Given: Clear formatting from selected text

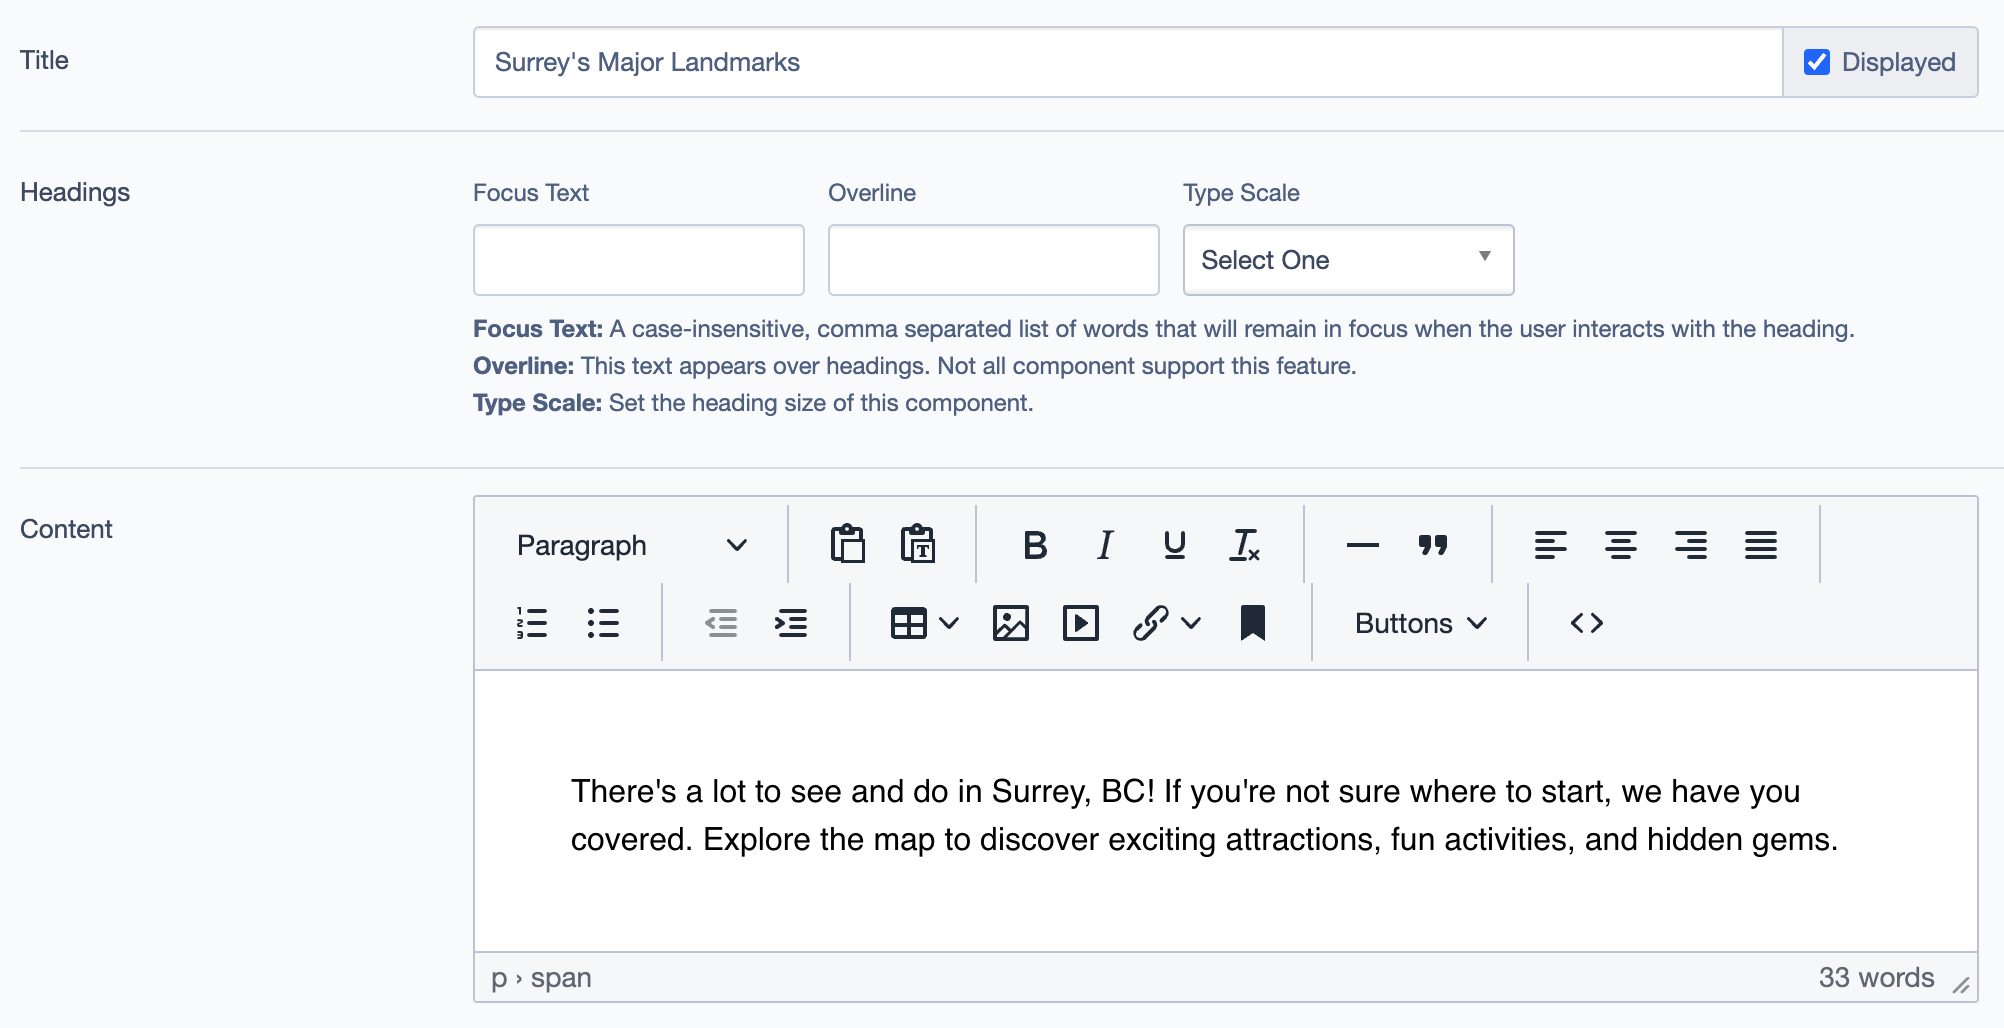Looking at the screenshot, I should pyautogui.click(x=1245, y=545).
